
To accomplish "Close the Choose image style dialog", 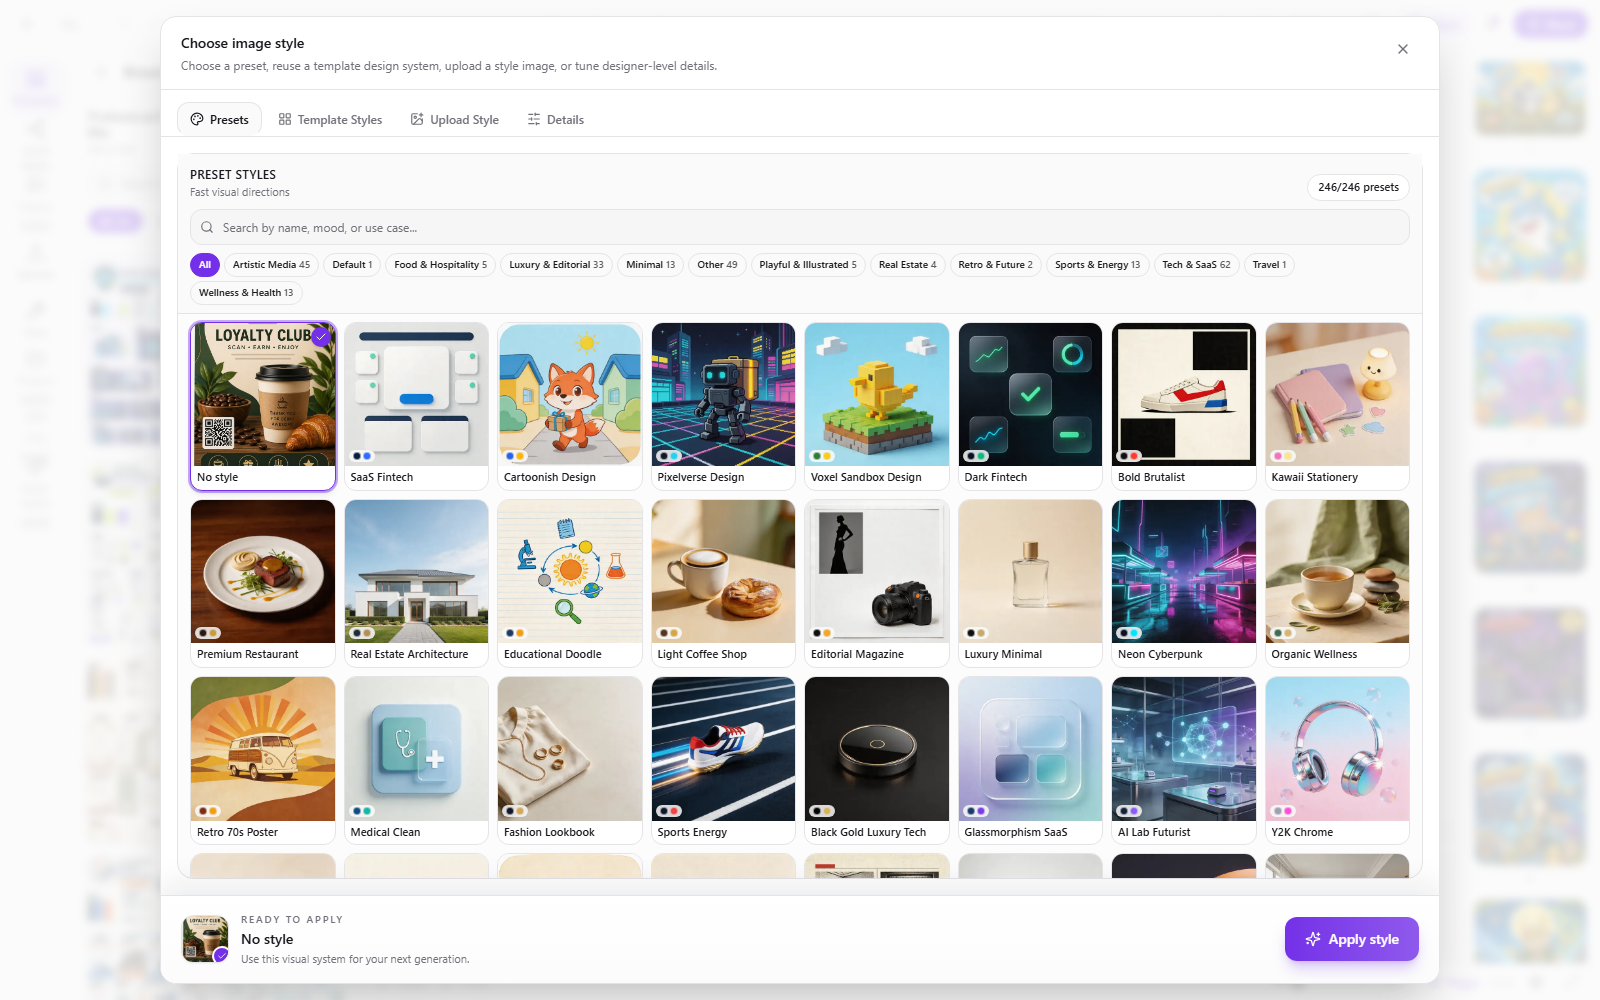I will [x=1403, y=49].
